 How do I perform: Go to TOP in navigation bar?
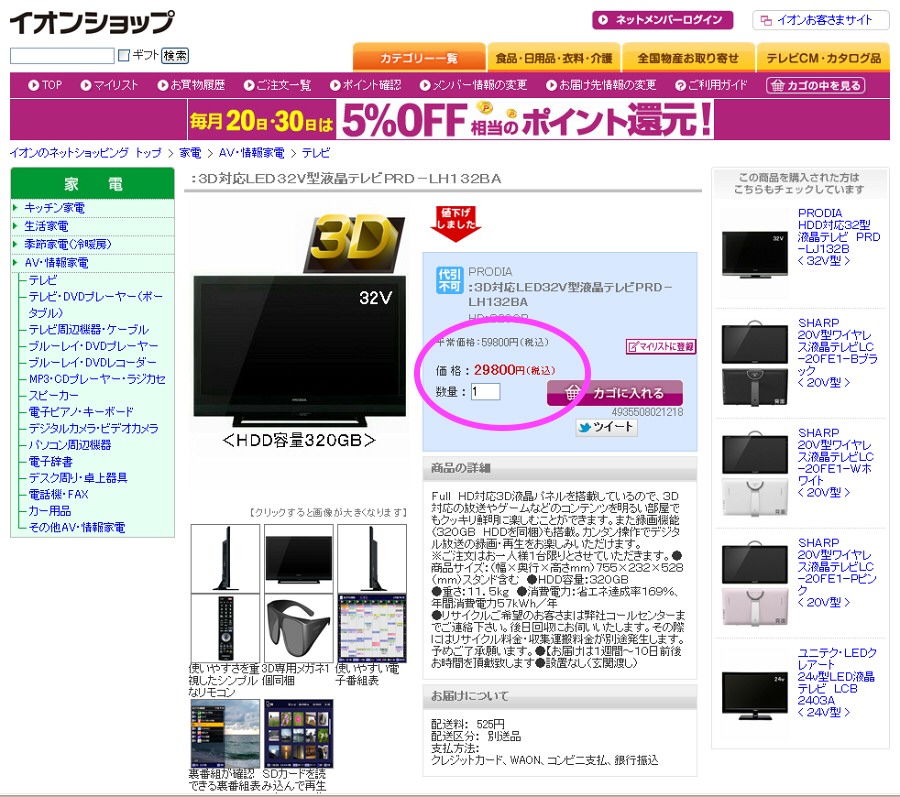tap(45, 85)
